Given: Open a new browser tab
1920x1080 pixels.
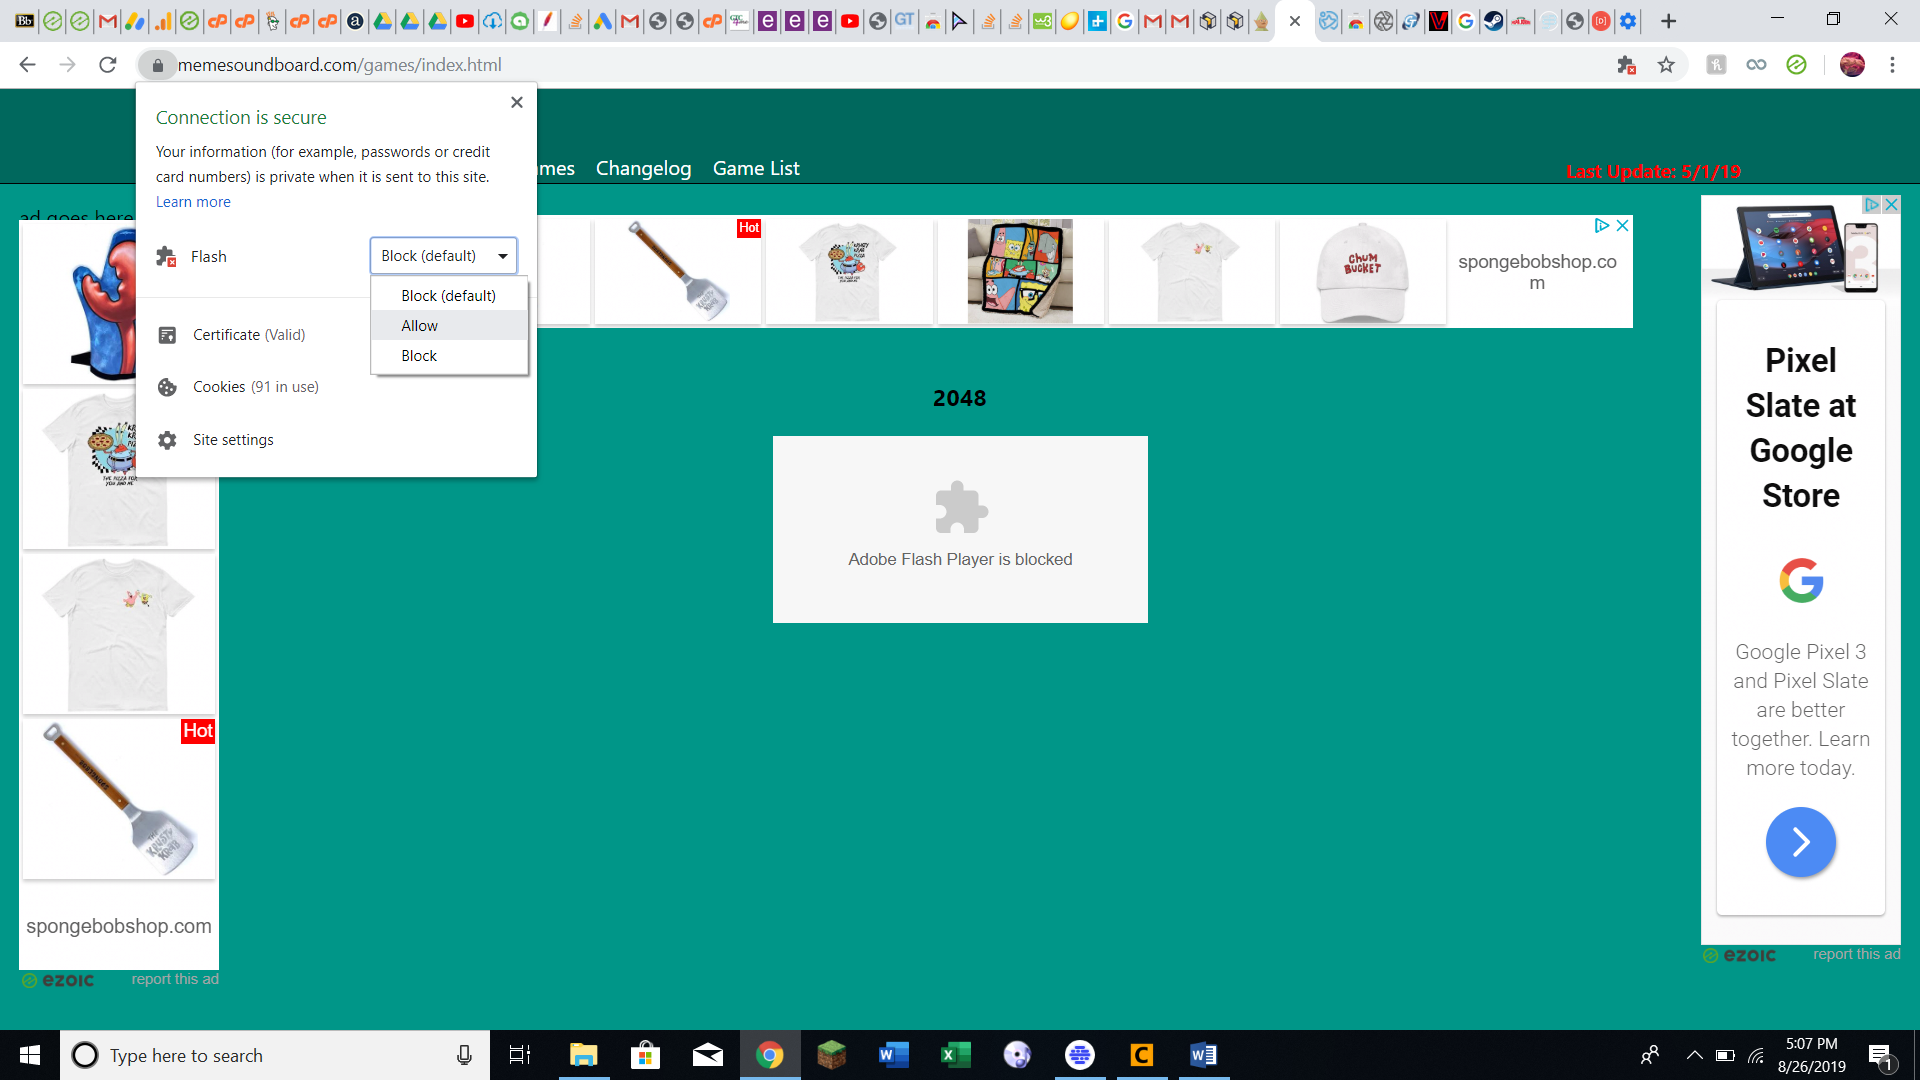Looking at the screenshot, I should (x=1668, y=21).
